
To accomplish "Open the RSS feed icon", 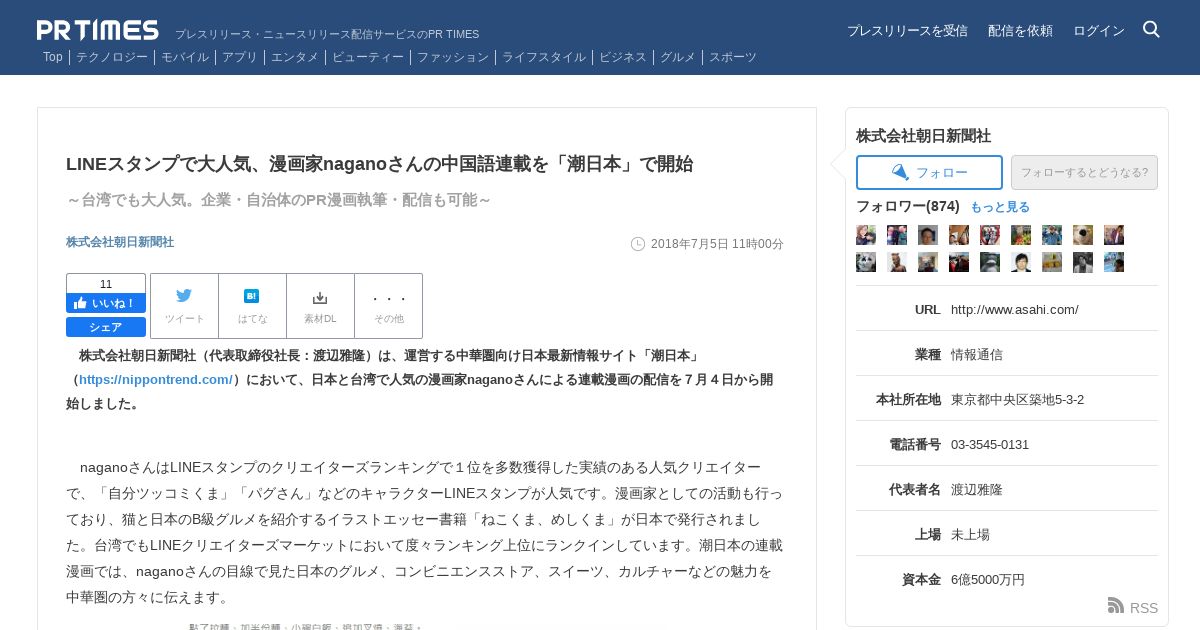I will click(1116, 606).
